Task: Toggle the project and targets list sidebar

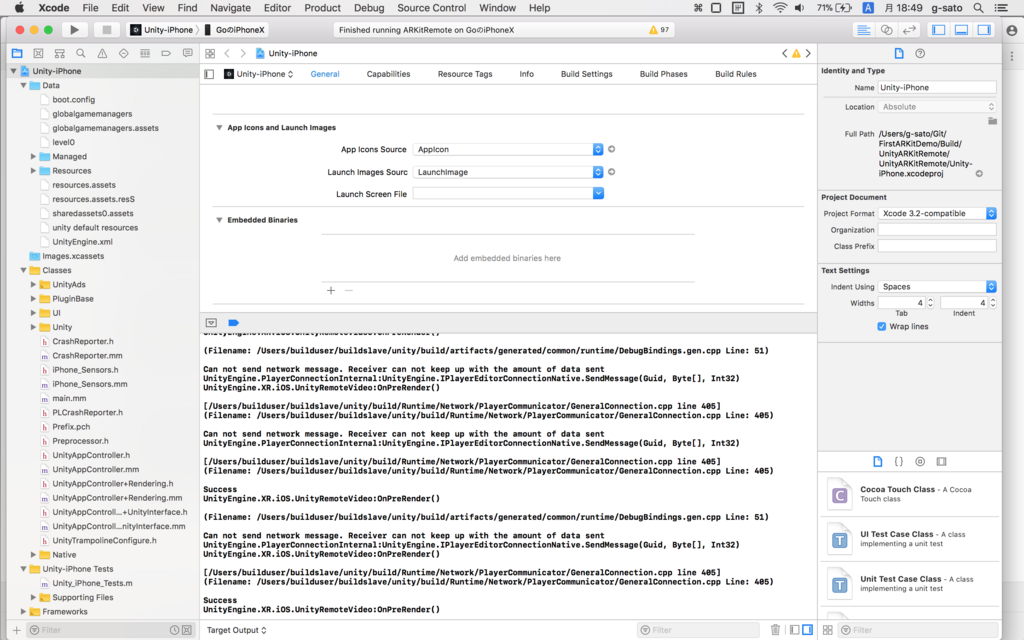Action: [209, 74]
